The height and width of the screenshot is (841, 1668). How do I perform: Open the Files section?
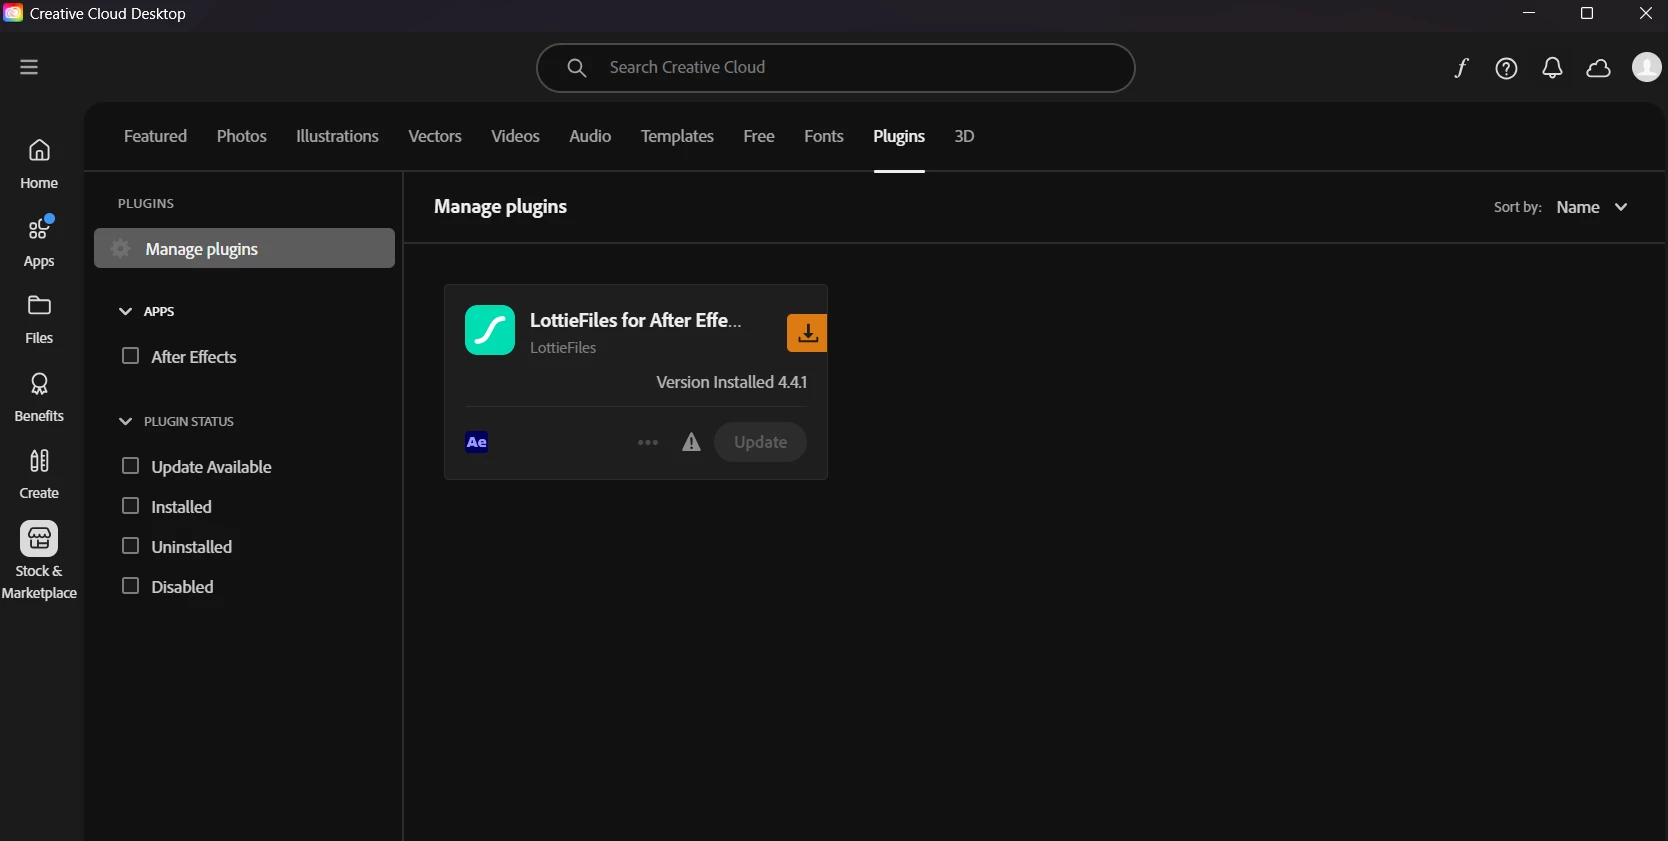(x=39, y=319)
